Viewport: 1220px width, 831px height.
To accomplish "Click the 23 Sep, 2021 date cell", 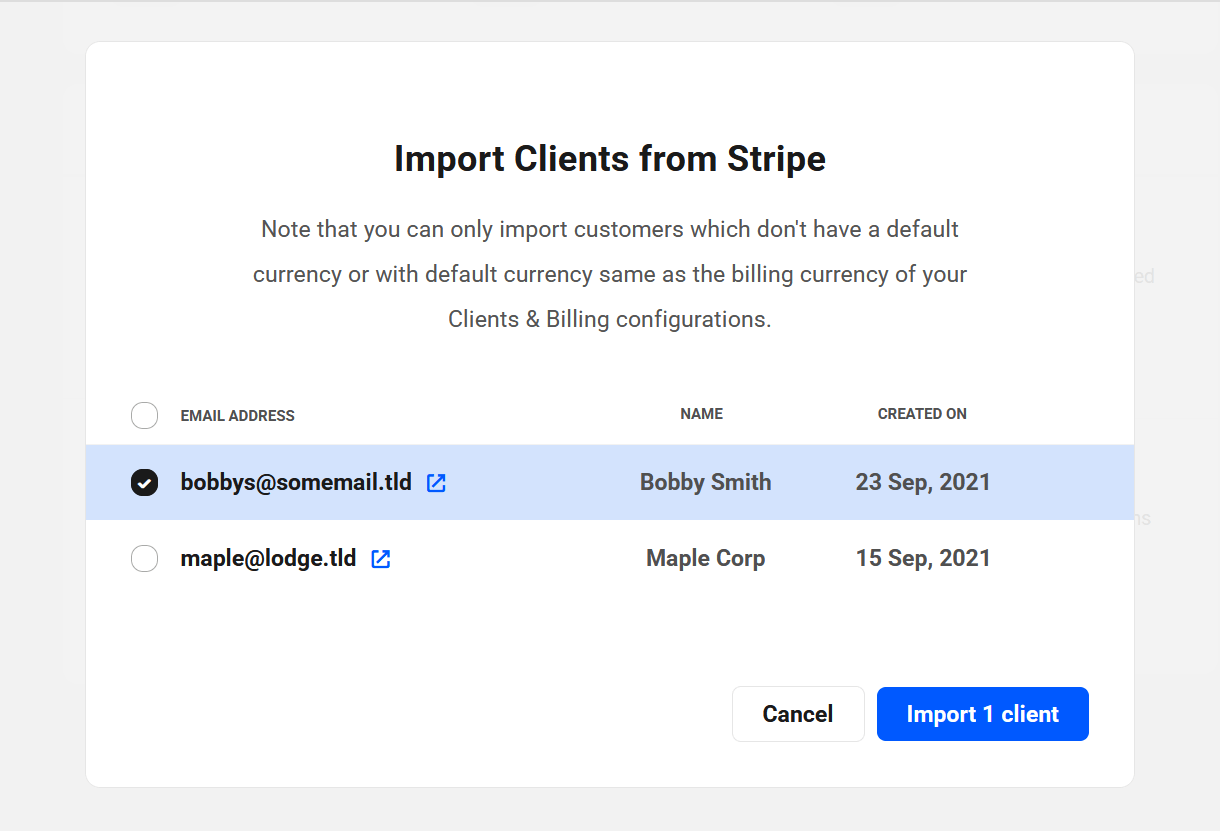I will pos(923,482).
